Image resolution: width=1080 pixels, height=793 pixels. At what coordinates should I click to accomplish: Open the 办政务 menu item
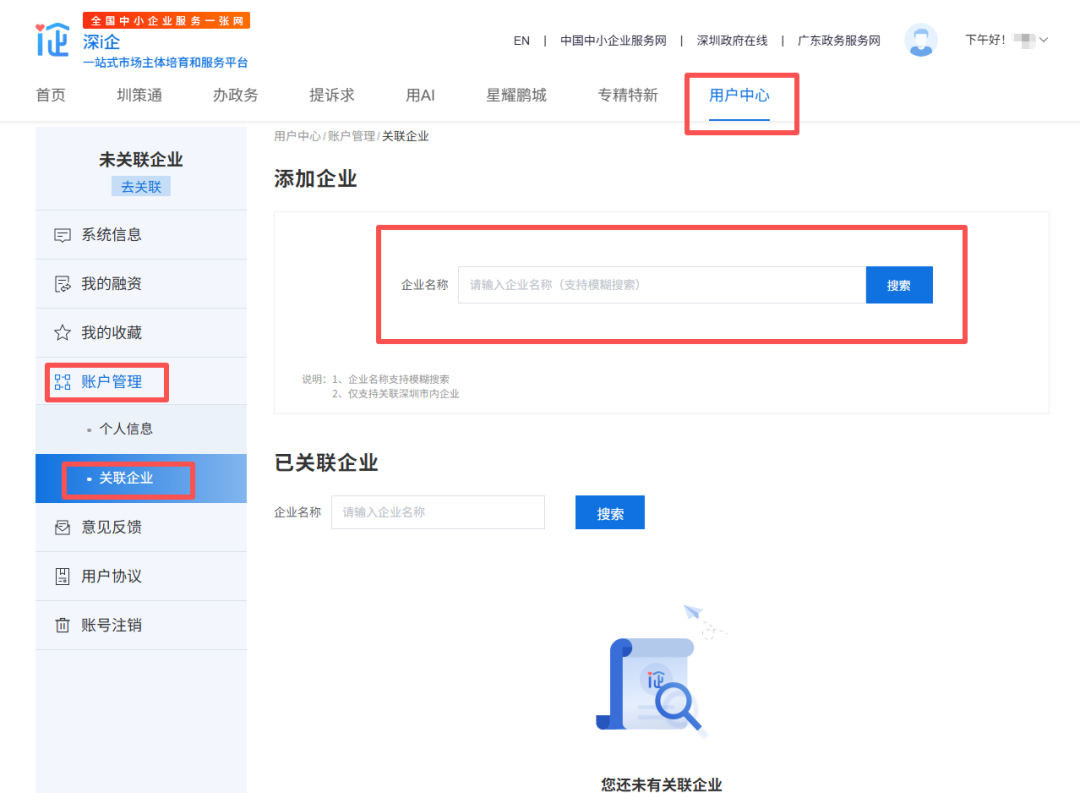235,95
